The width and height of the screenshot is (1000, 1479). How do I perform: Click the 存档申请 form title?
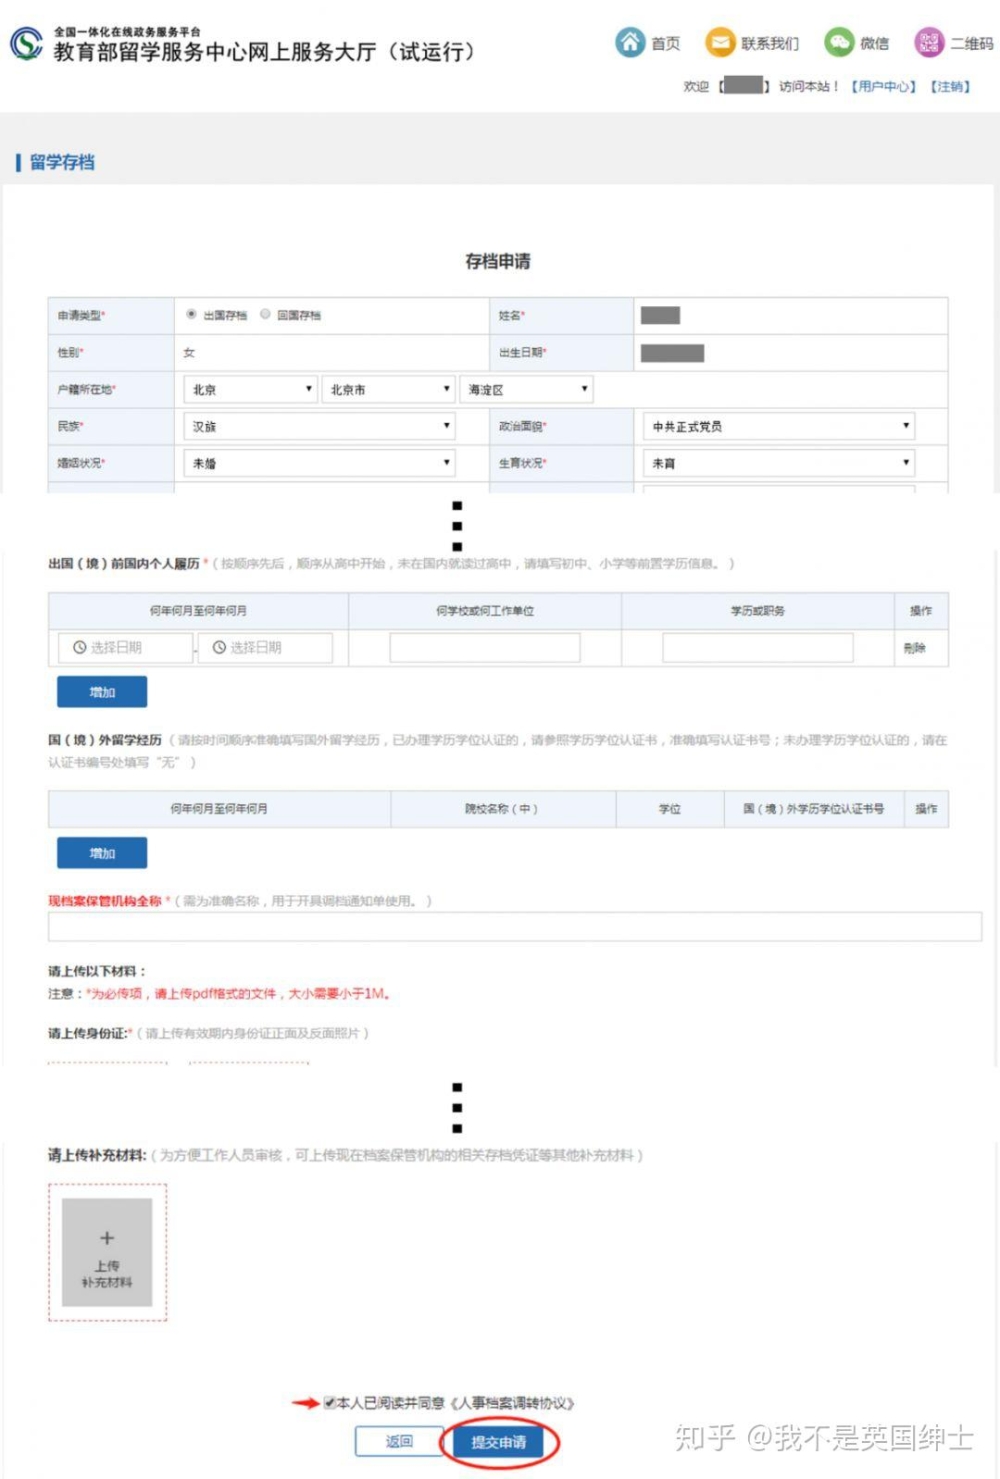coord(498,261)
